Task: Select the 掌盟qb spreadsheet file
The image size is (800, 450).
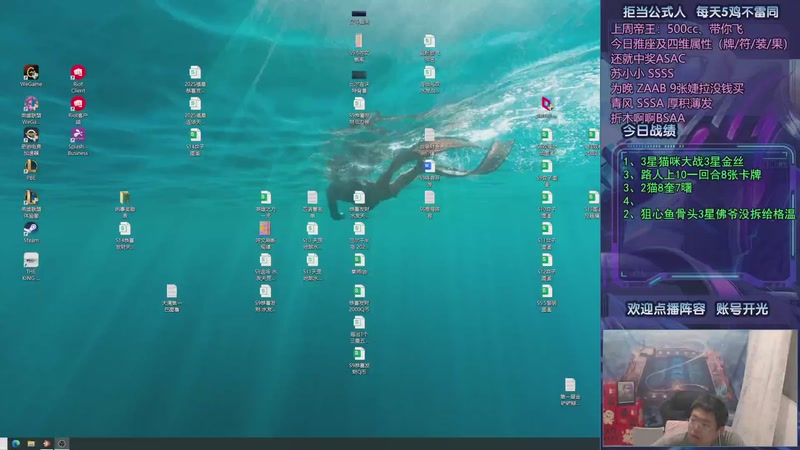Action: tap(359, 264)
